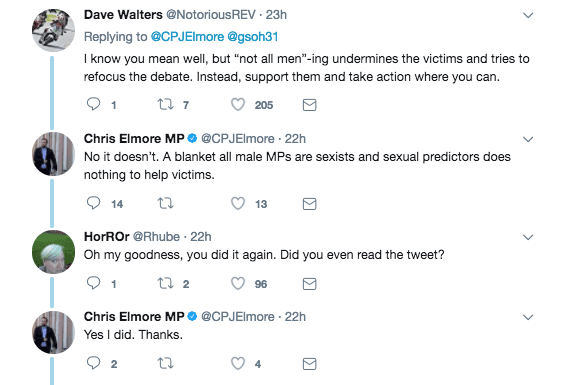Screen dimensions: 566x385
Task: Reply to Dave Walters' tweet
Action: 93,104
